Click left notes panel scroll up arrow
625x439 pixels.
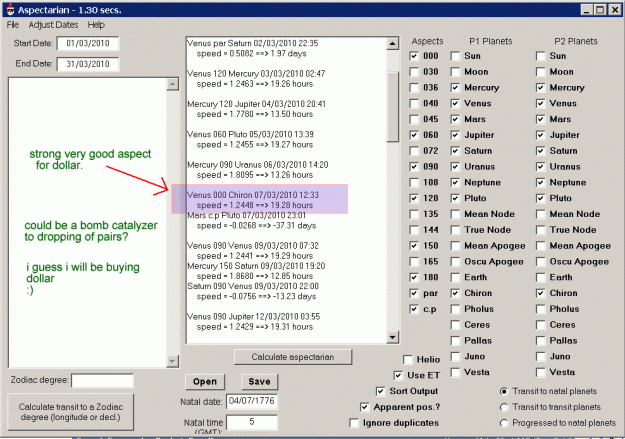tap(172, 84)
